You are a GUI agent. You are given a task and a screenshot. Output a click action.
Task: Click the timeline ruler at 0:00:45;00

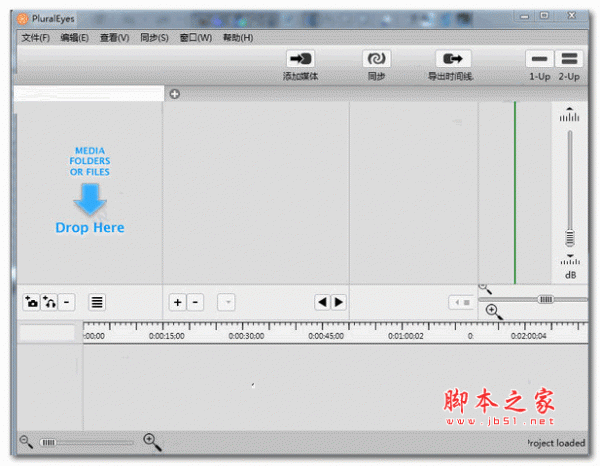tap(326, 336)
